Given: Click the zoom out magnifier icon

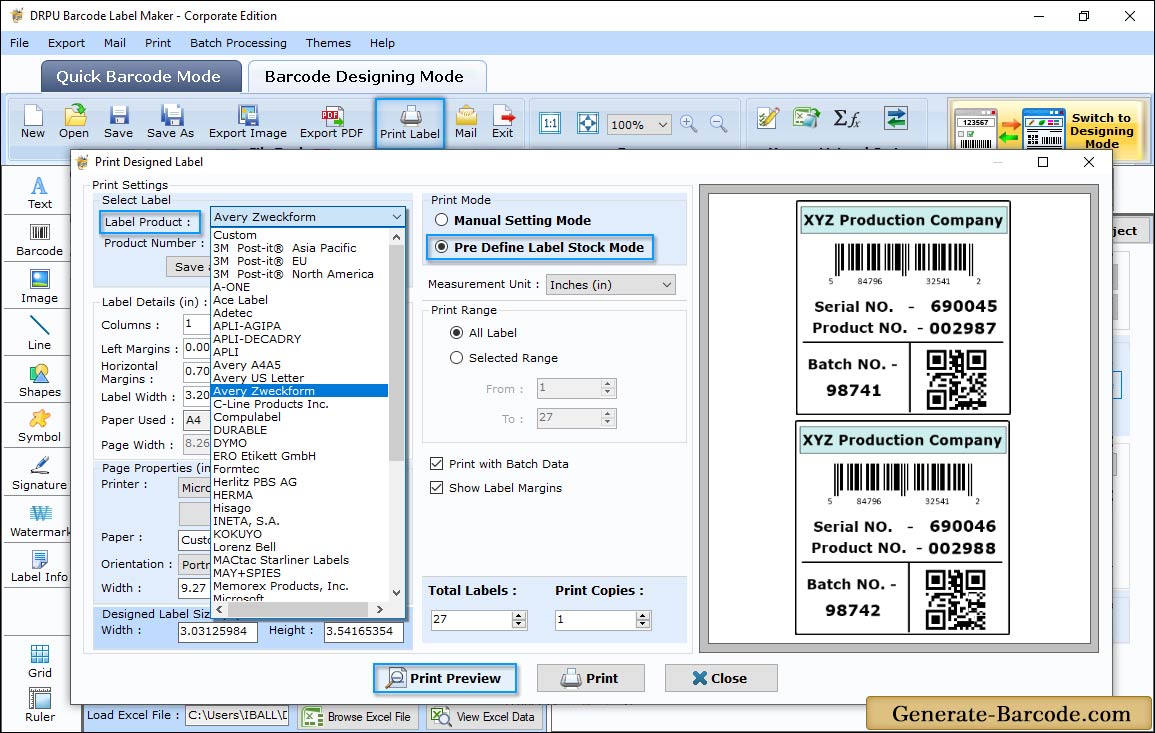Looking at the screenshot, I should coord(718,123).
